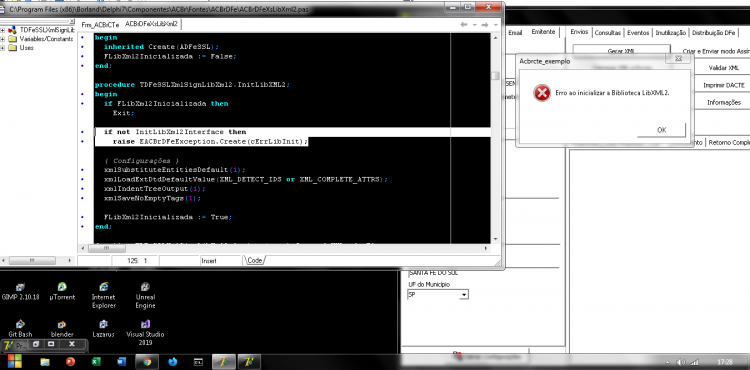Close the Acbrcte_exemplo error dialog
The height and width of the screenshot is (370, 750).
(x=678, y=58)
